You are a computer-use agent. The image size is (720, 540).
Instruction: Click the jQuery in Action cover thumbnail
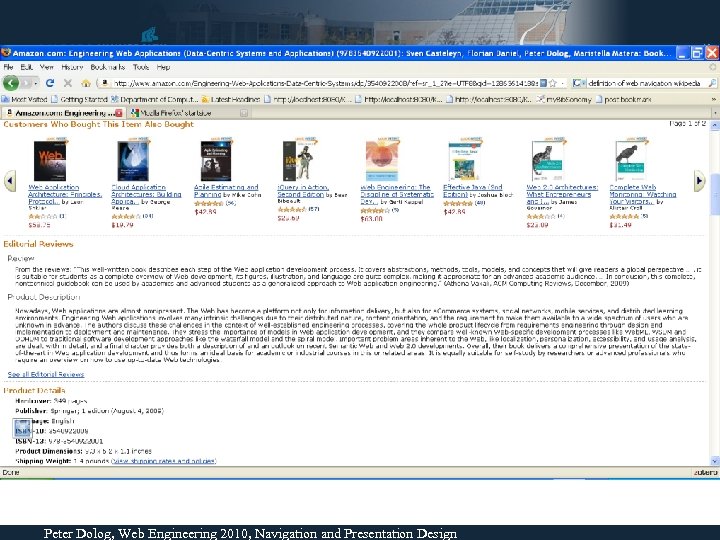click(x=298, y=161)
